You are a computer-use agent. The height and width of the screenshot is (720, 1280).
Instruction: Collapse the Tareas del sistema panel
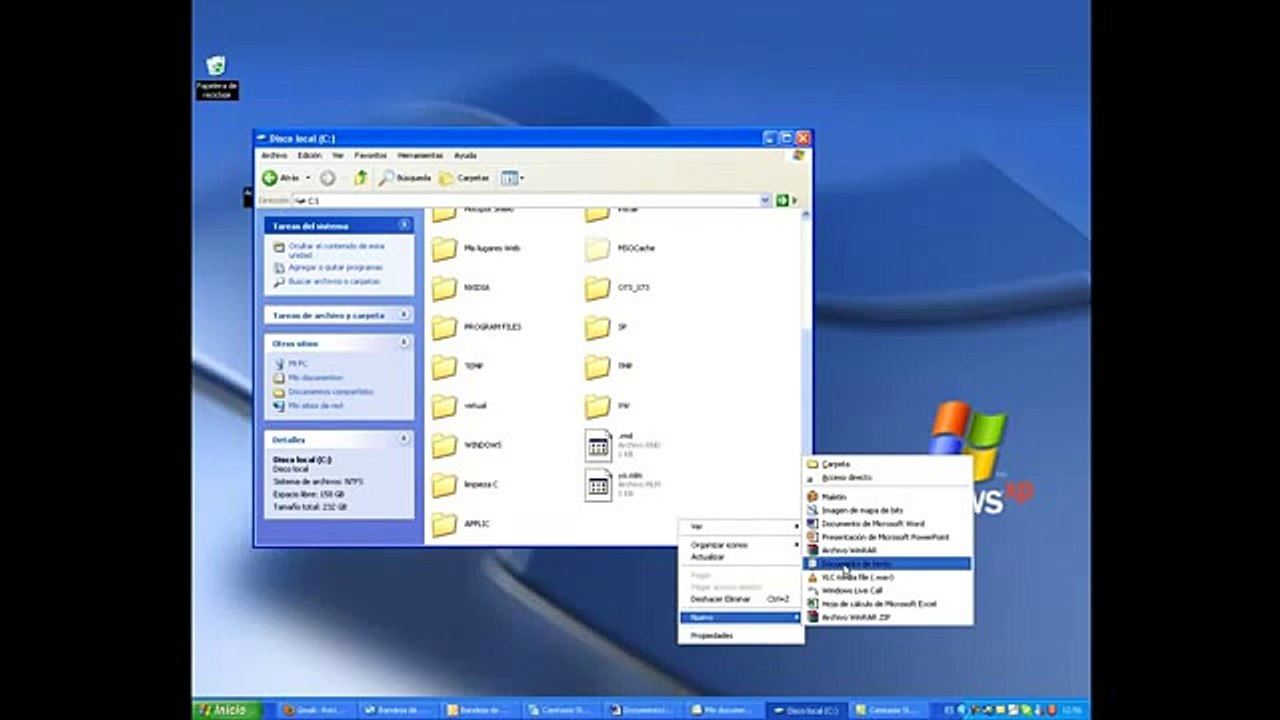tap(404, 226)
